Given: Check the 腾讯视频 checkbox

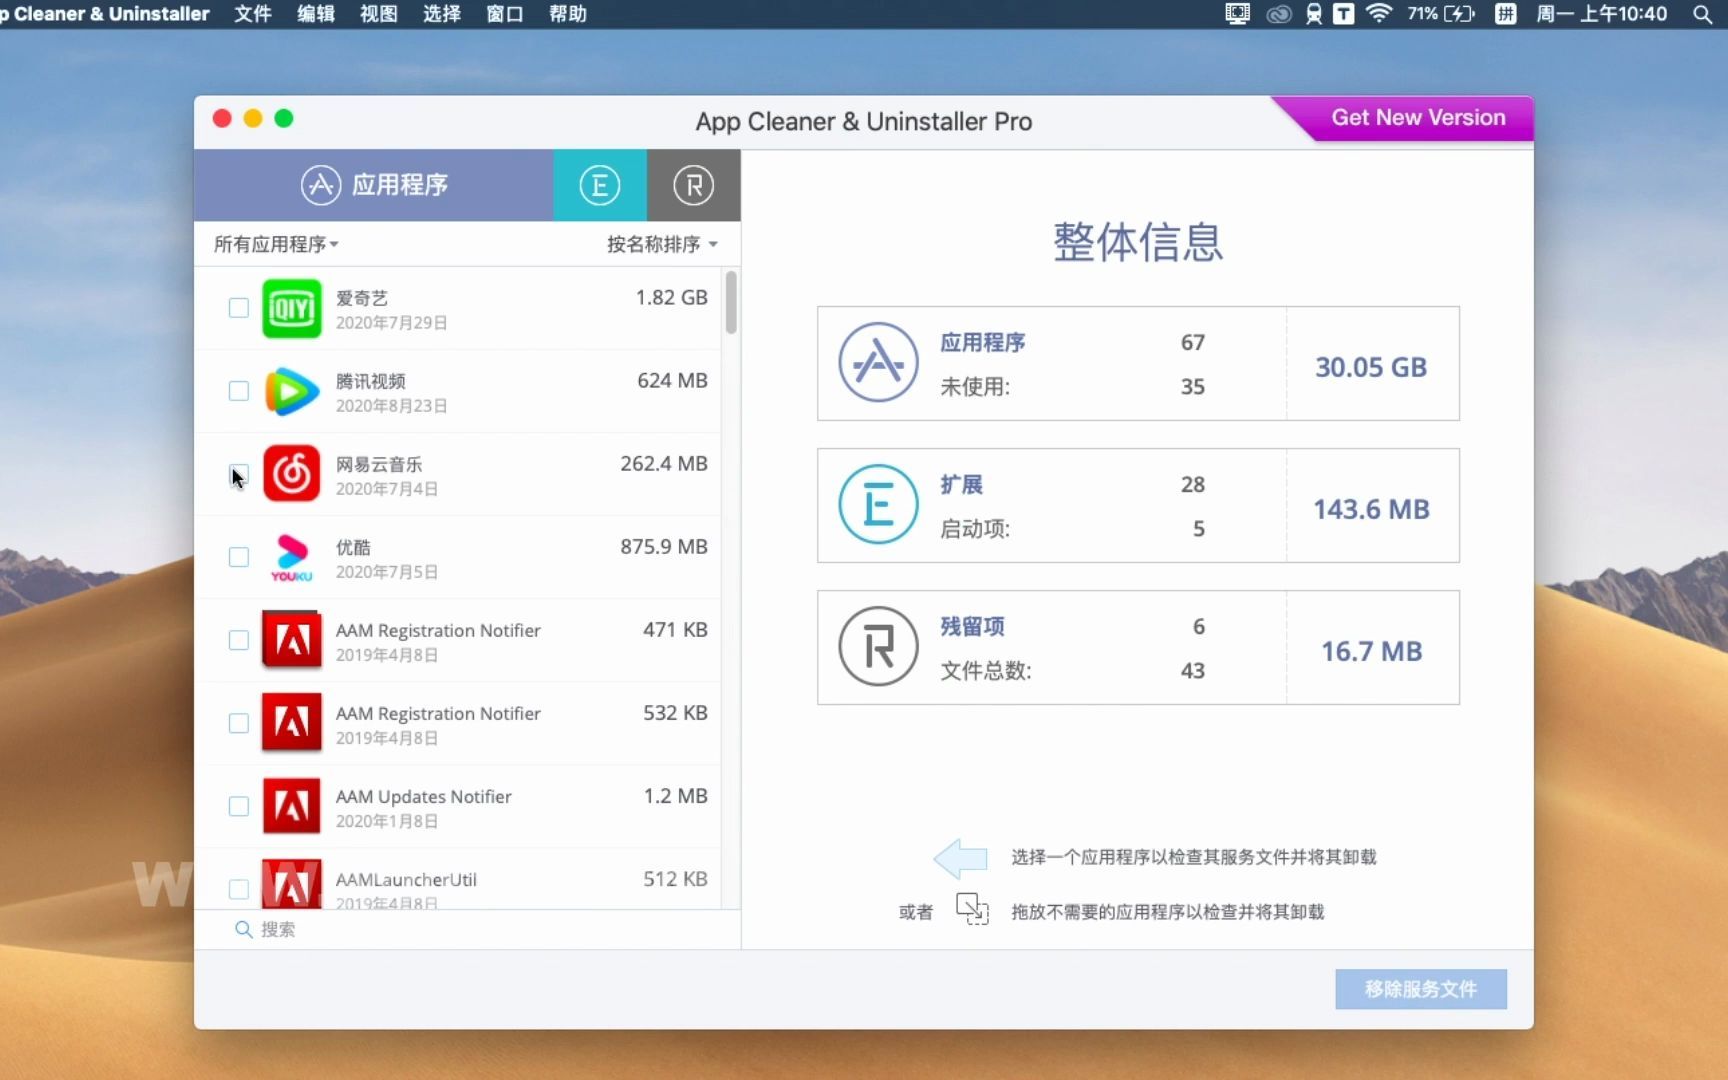Looking at the screenshot, I should coord(238,391).
